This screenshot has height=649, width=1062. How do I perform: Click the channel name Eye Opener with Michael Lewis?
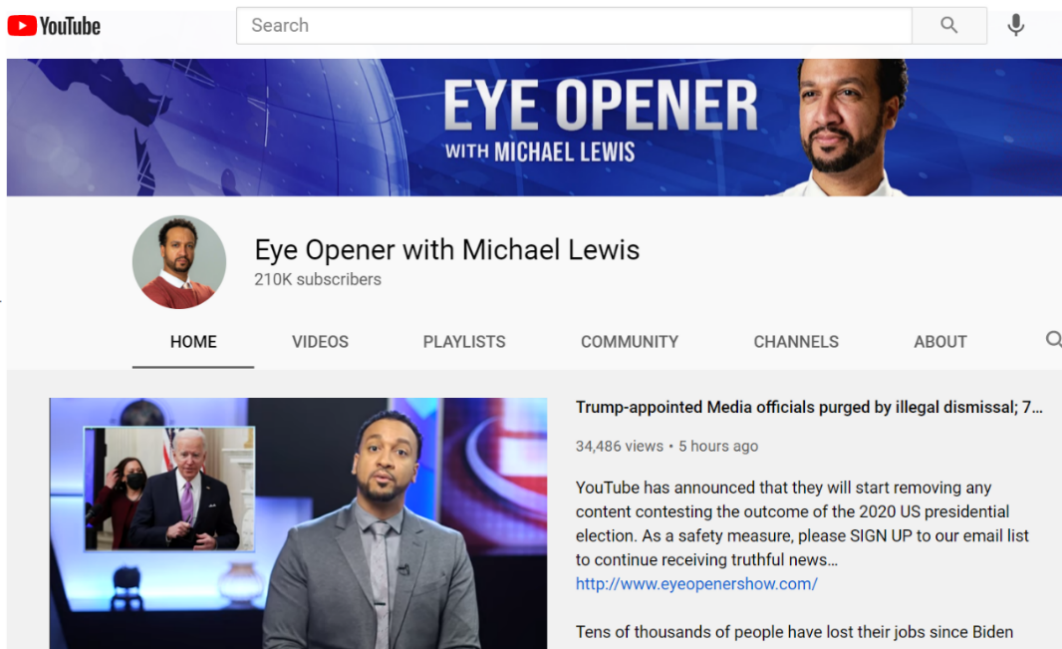click(447, 249)
